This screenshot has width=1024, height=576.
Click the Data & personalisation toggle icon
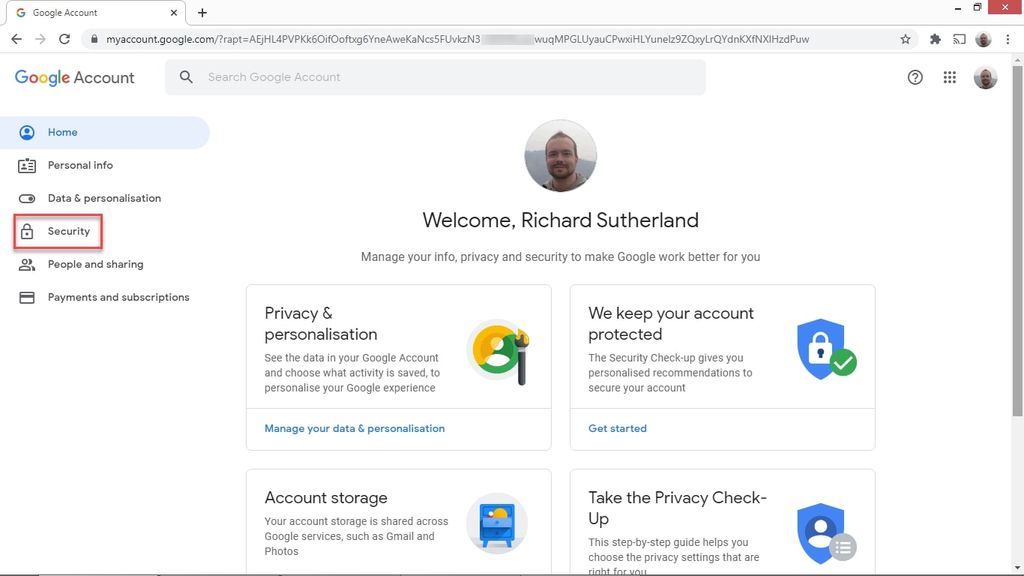(26, 198)
